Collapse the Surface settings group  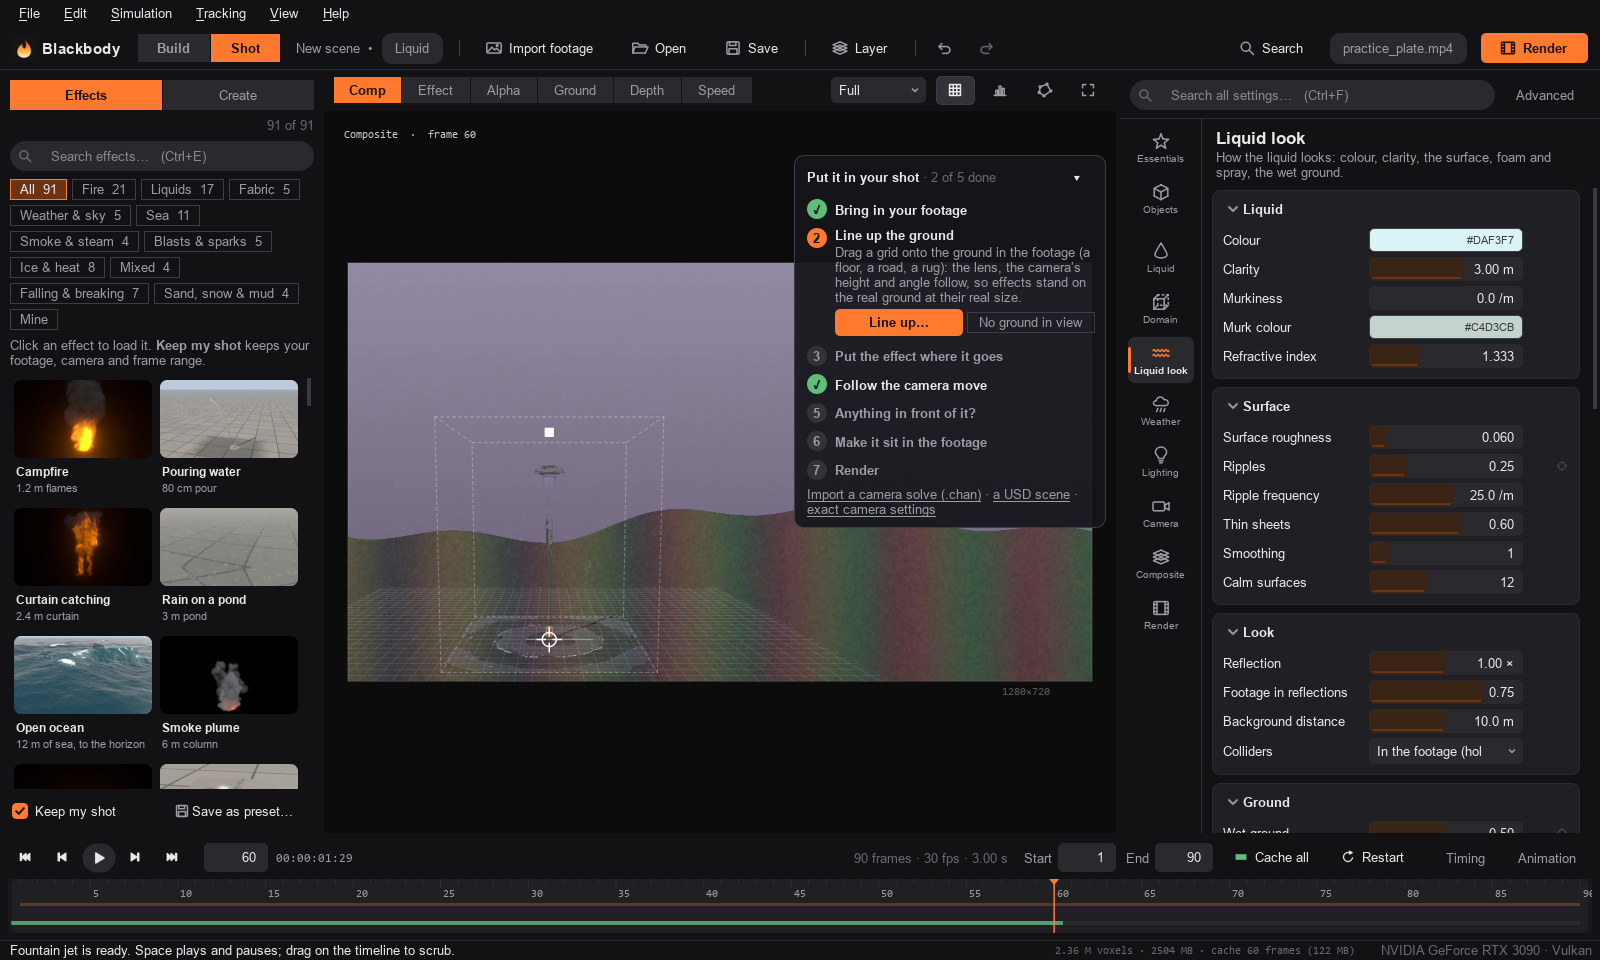pyautogui.click(x=1232, y=406)
